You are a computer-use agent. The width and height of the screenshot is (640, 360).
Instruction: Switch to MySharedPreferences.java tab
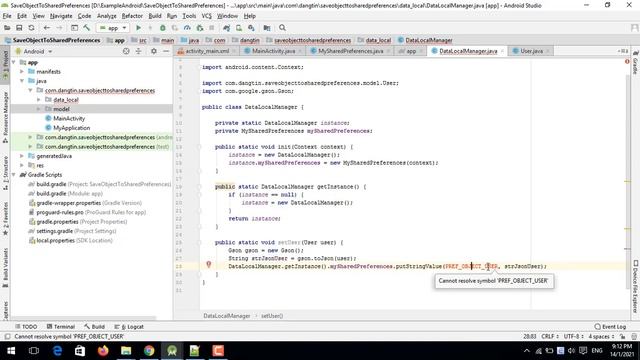pyautogui.click(x=350, y=51)
